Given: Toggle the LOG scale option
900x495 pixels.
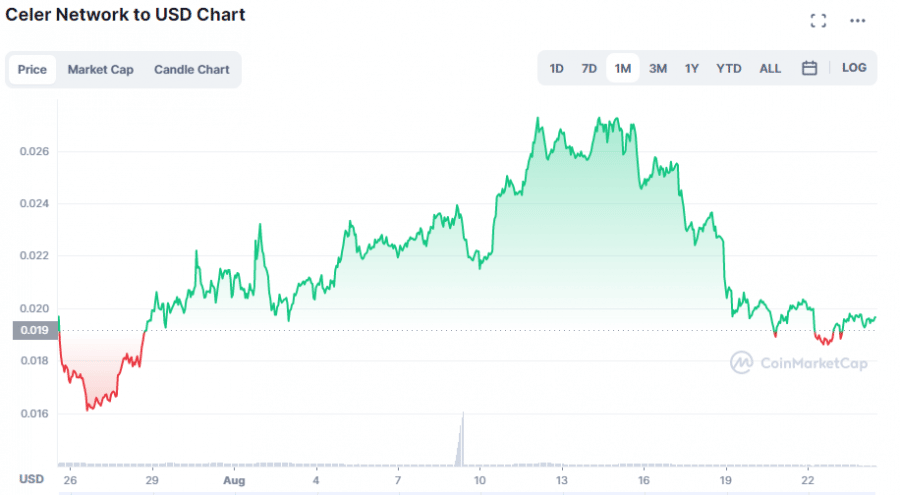Looking at the screenshot, I should pyautogui.click(x=854, y=68).
